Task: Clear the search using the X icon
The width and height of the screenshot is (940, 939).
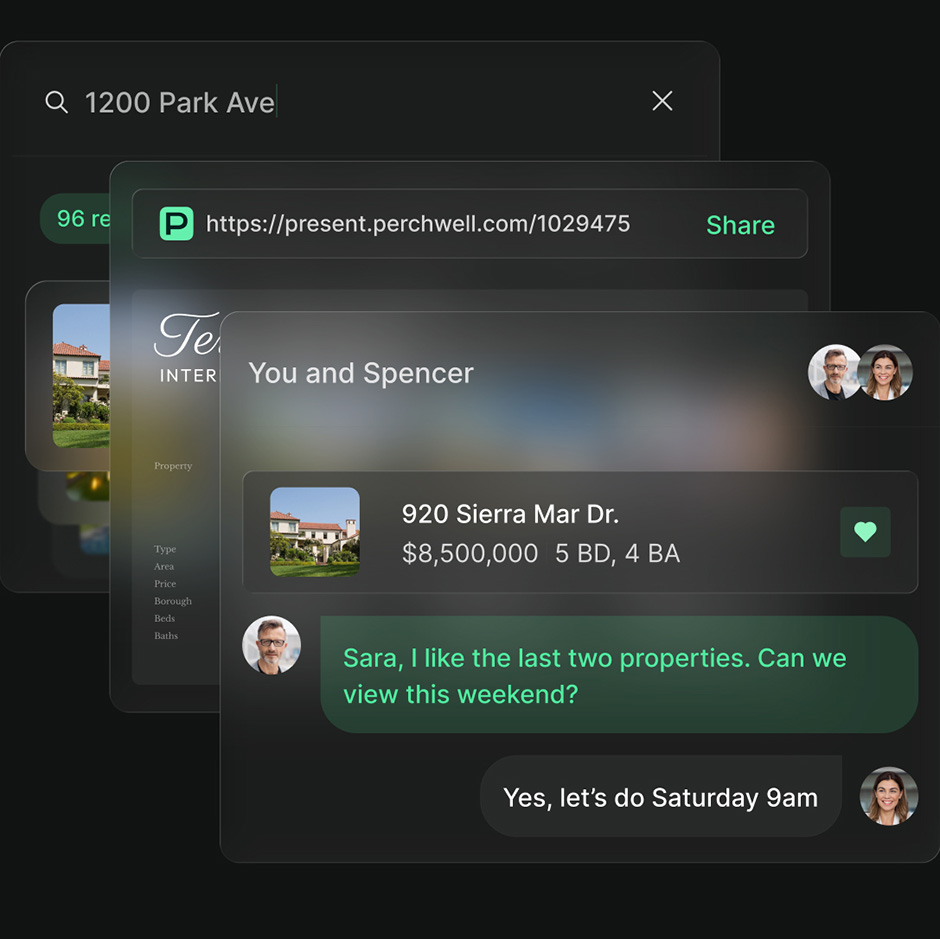Action: point(662,101)
